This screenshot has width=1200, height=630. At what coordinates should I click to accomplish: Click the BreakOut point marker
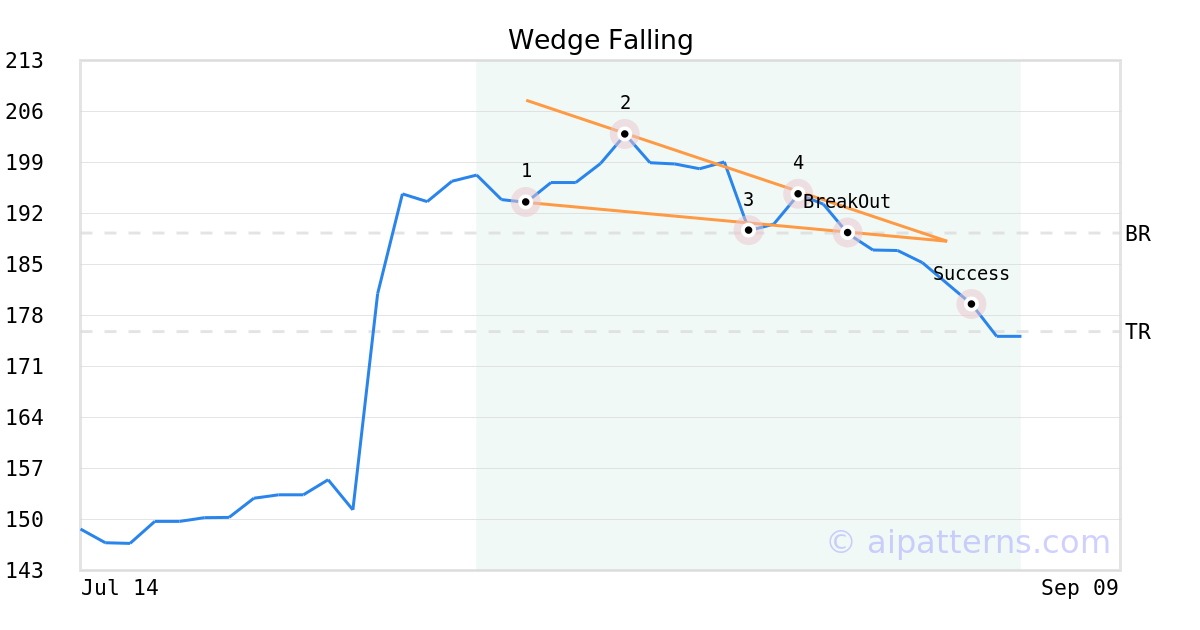click(847, 232)
